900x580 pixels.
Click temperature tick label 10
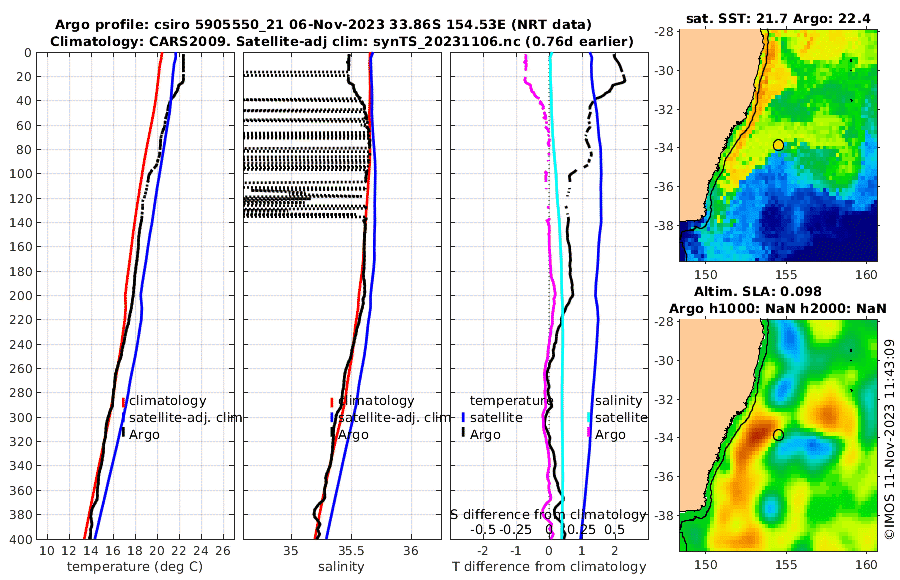(47, 551)
